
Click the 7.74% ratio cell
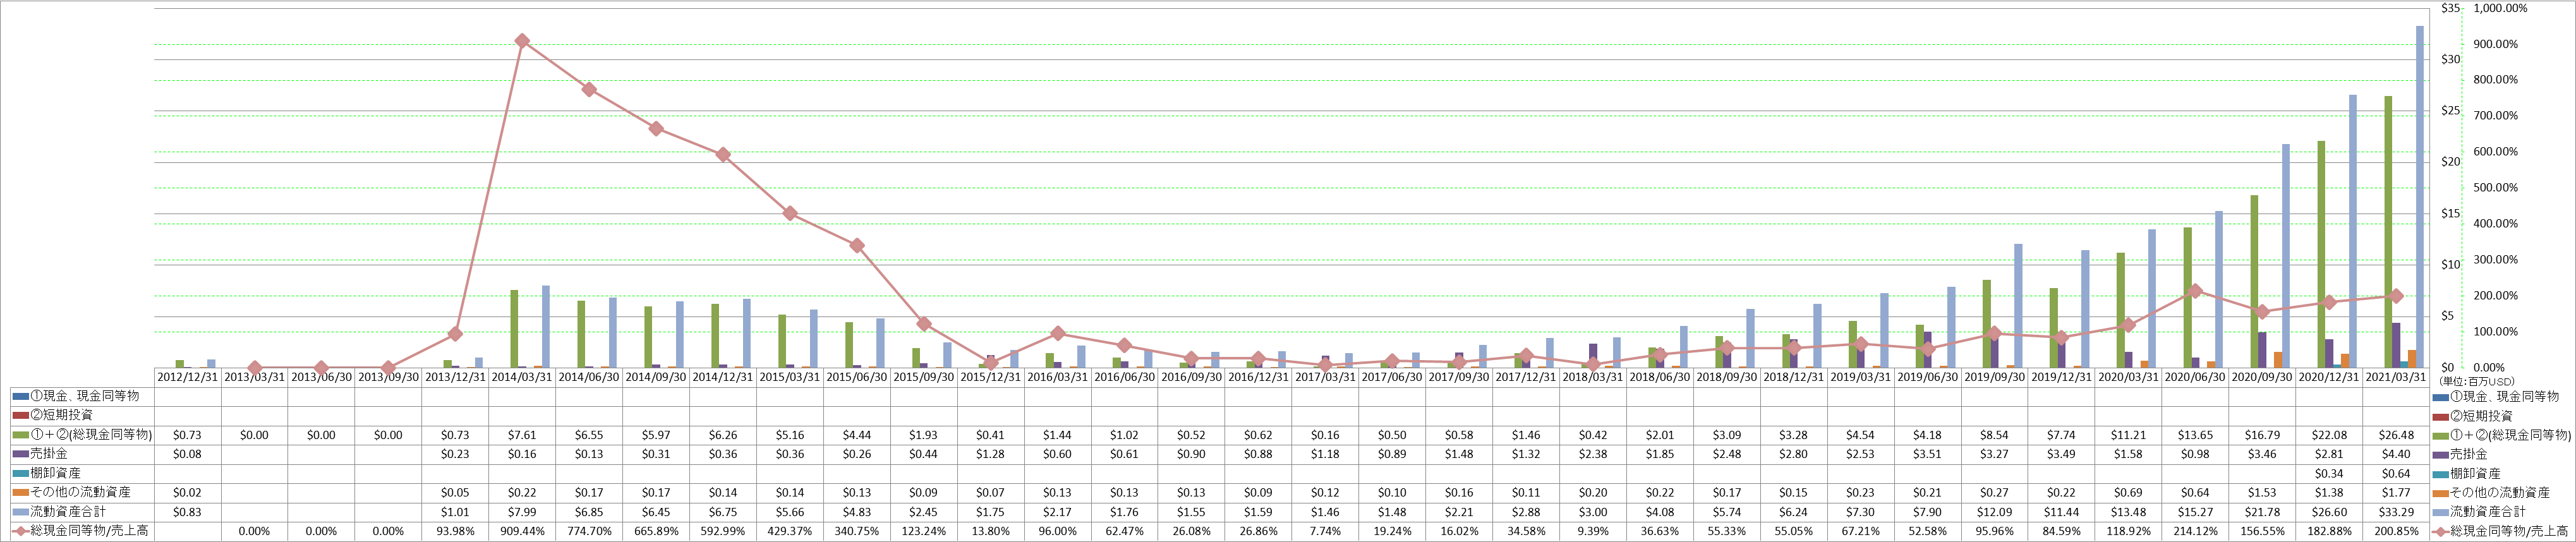1325,531
